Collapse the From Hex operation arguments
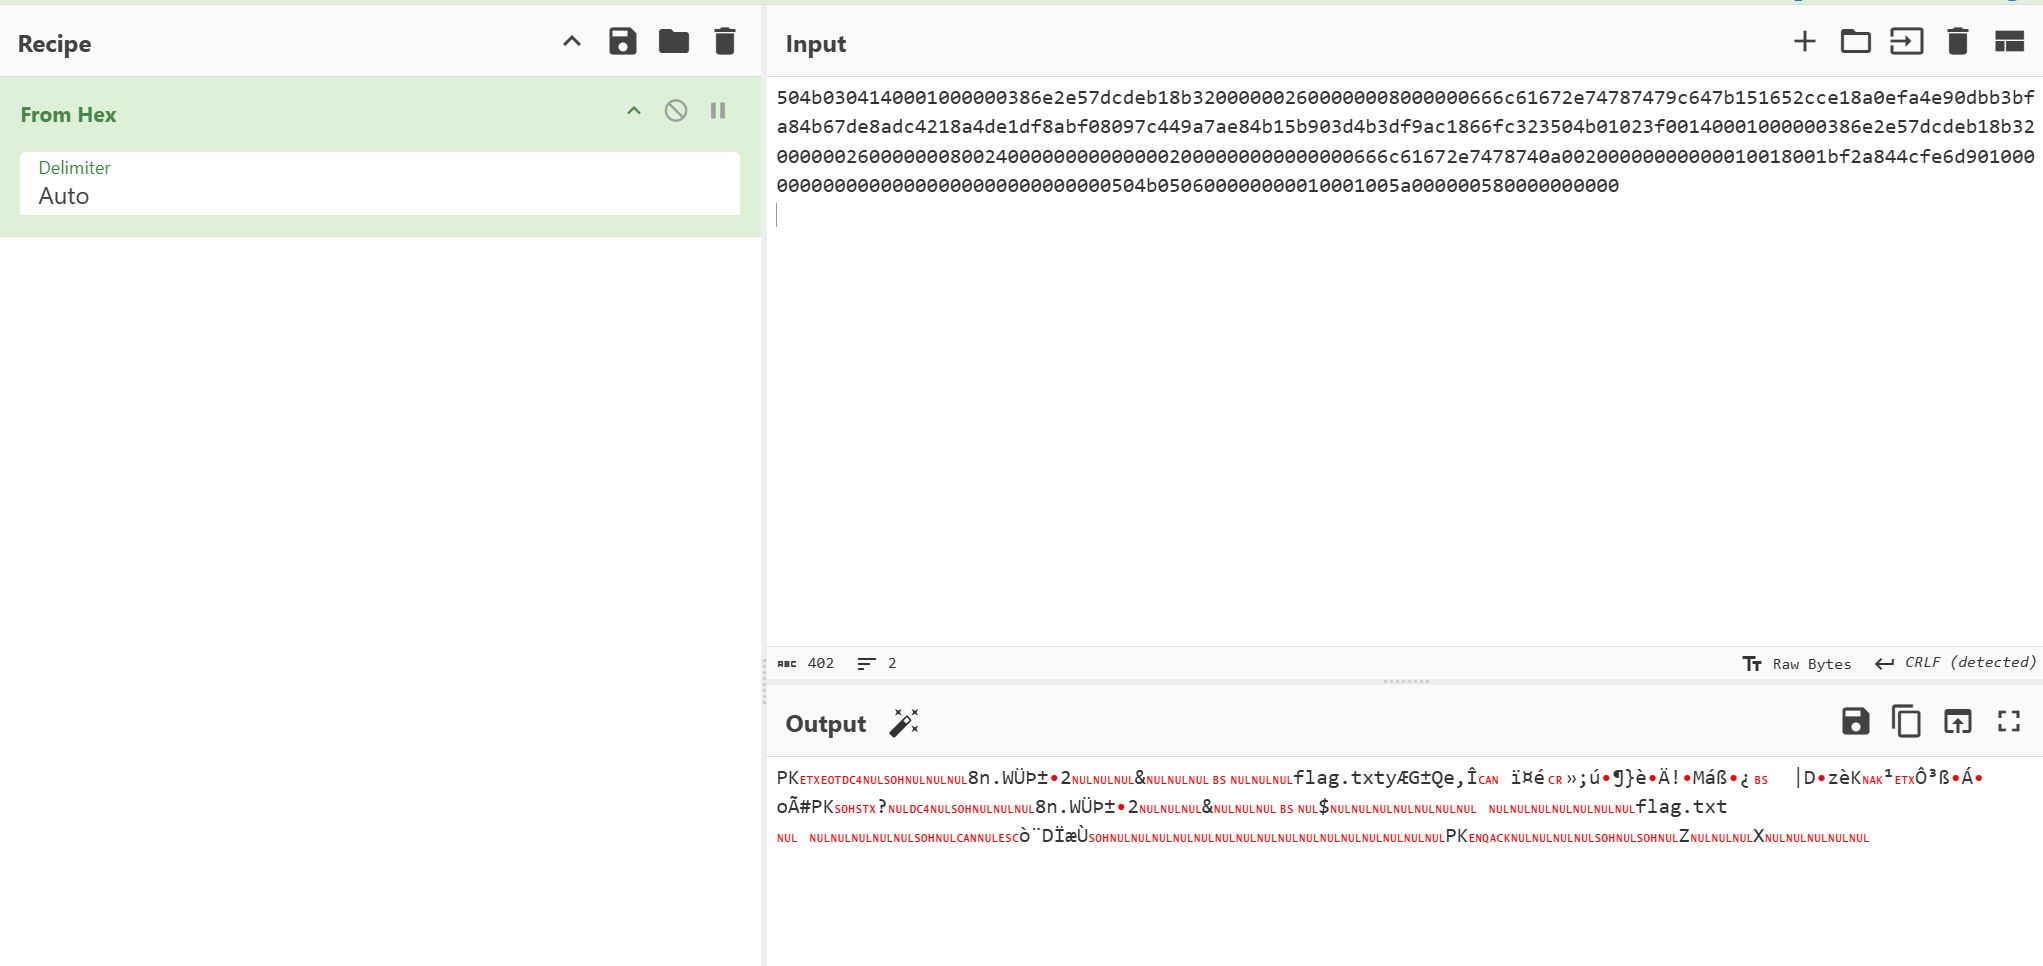 [x=634, y=111]
